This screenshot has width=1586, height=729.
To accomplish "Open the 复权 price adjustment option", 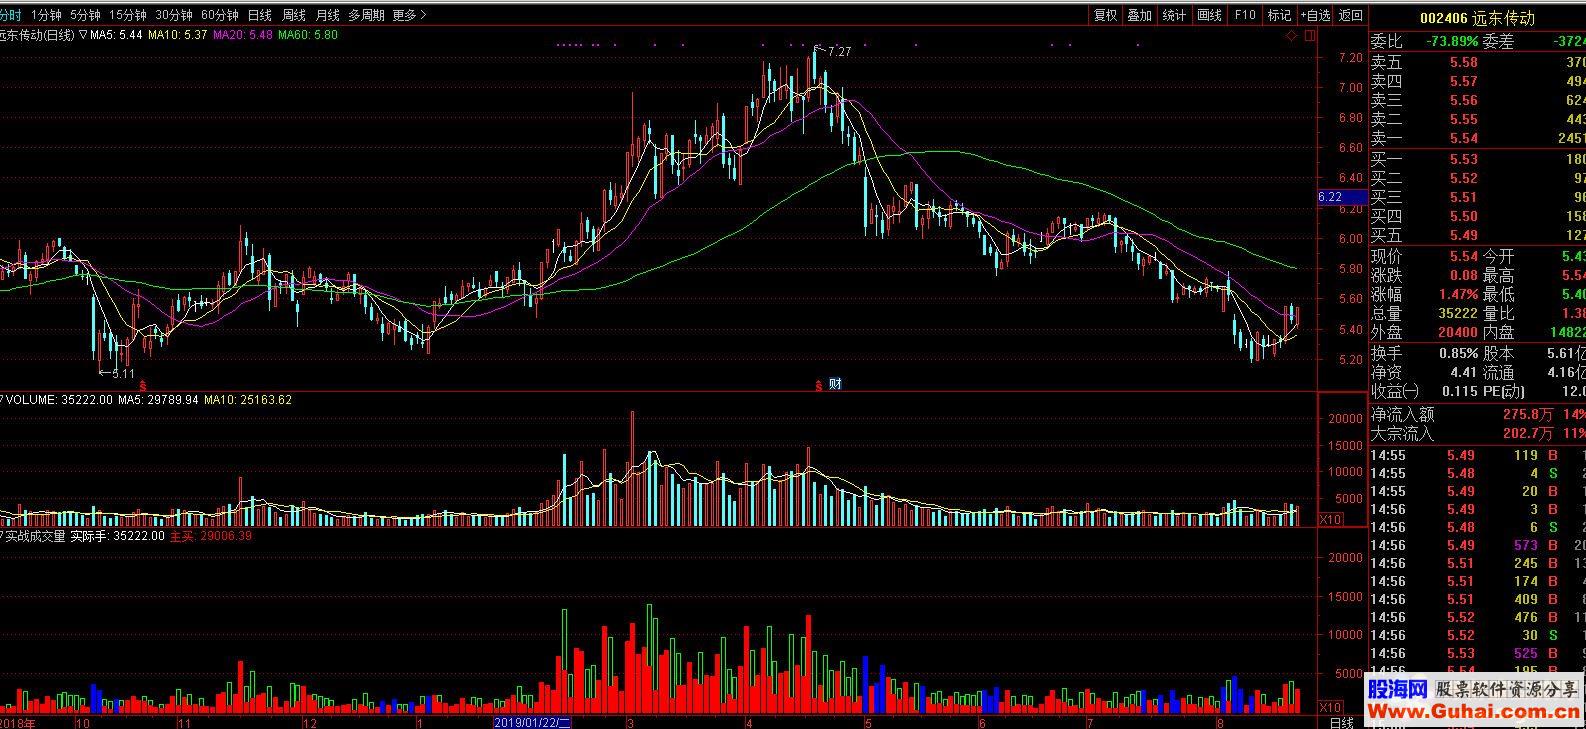I will pyautogui.click(x=1105, y=15).
